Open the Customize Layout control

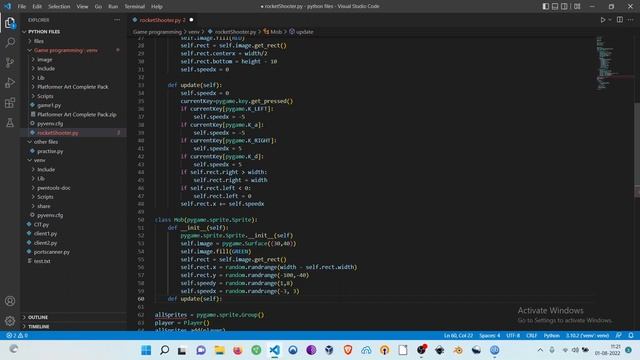577,6
